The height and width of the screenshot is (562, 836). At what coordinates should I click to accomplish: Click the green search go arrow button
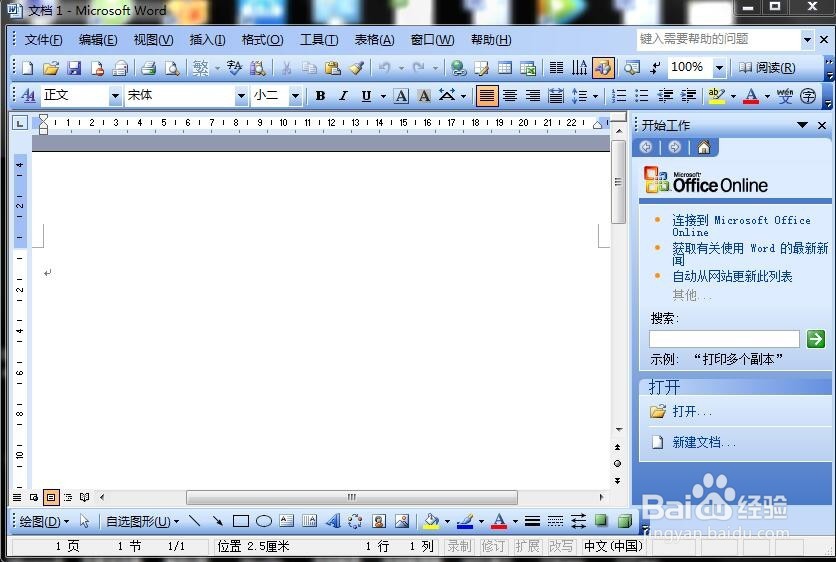[816, 339]
